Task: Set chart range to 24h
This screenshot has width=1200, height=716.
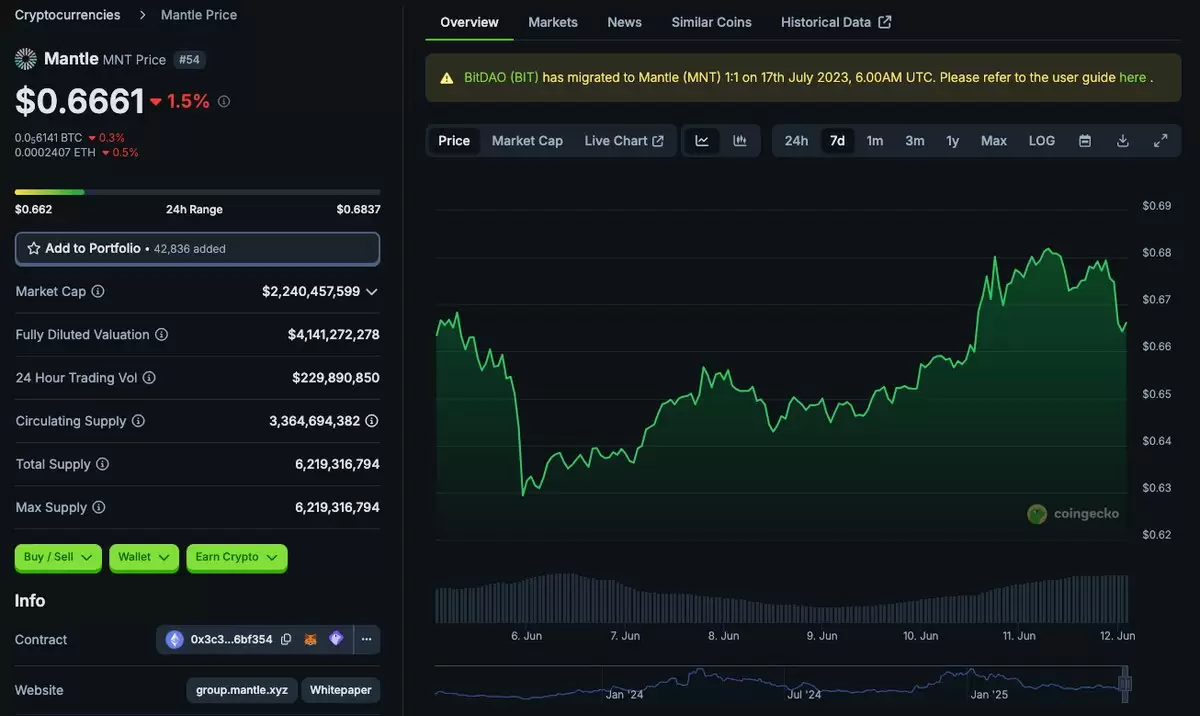Action: tap(796, 141)
